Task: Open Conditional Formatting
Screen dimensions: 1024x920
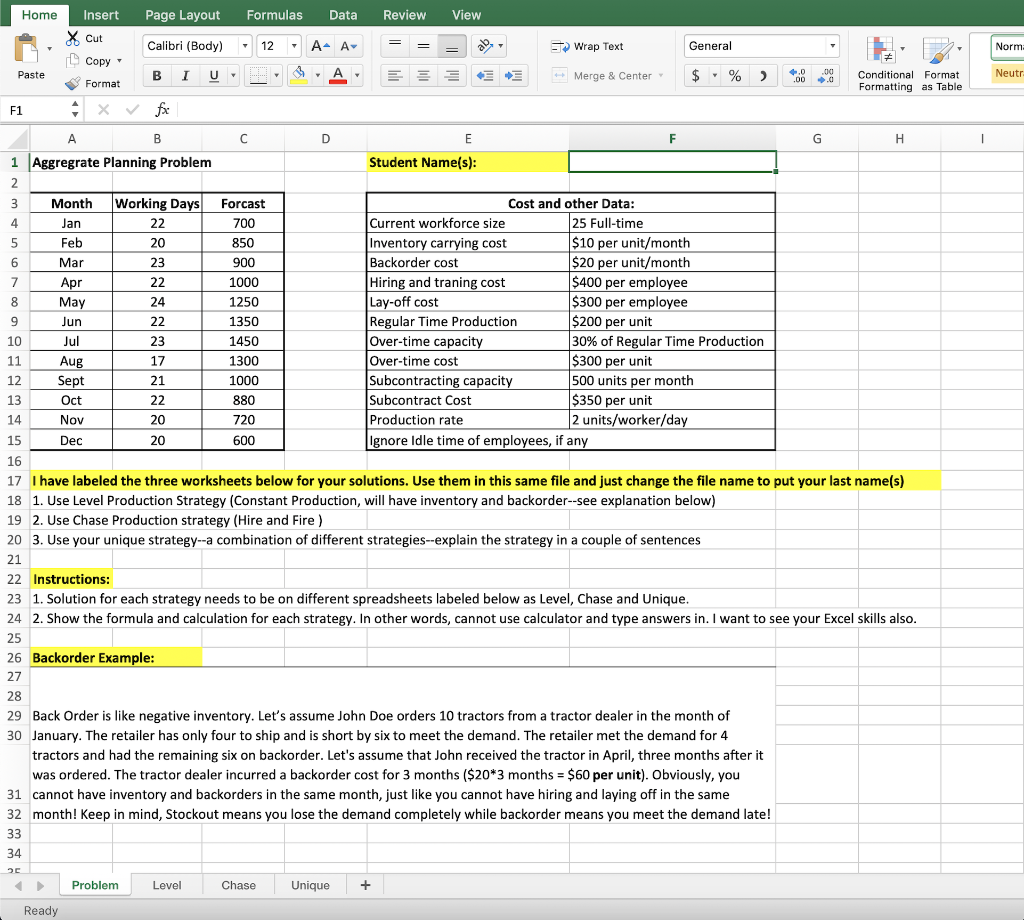Action: tap(884, 60)
